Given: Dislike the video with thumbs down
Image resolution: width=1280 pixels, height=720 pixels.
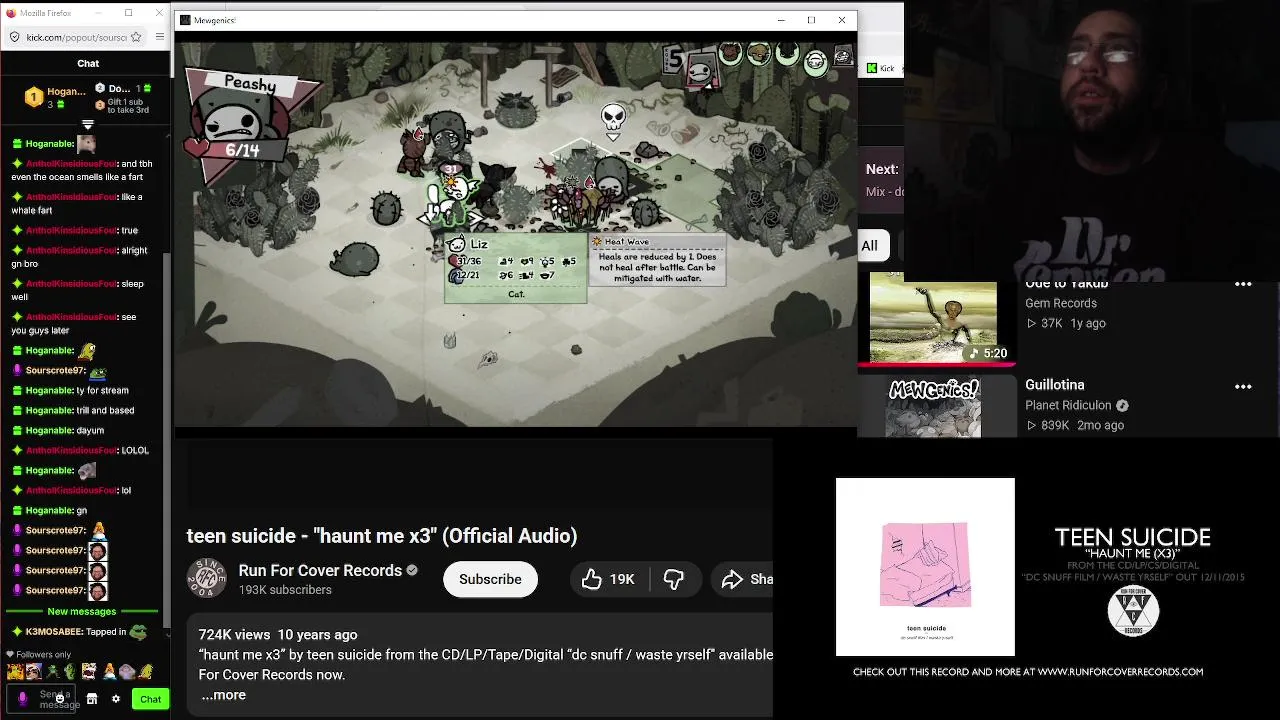Looking at the screenshot, I should pos(674,579).
